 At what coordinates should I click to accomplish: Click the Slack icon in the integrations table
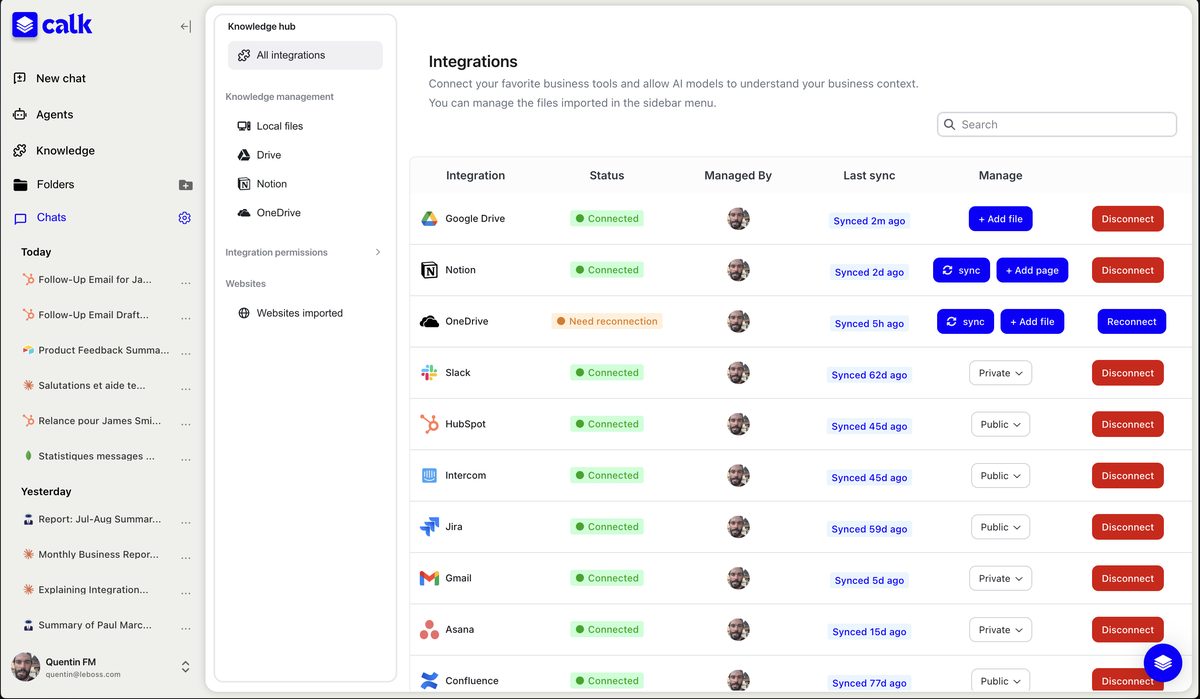(428, 372)
